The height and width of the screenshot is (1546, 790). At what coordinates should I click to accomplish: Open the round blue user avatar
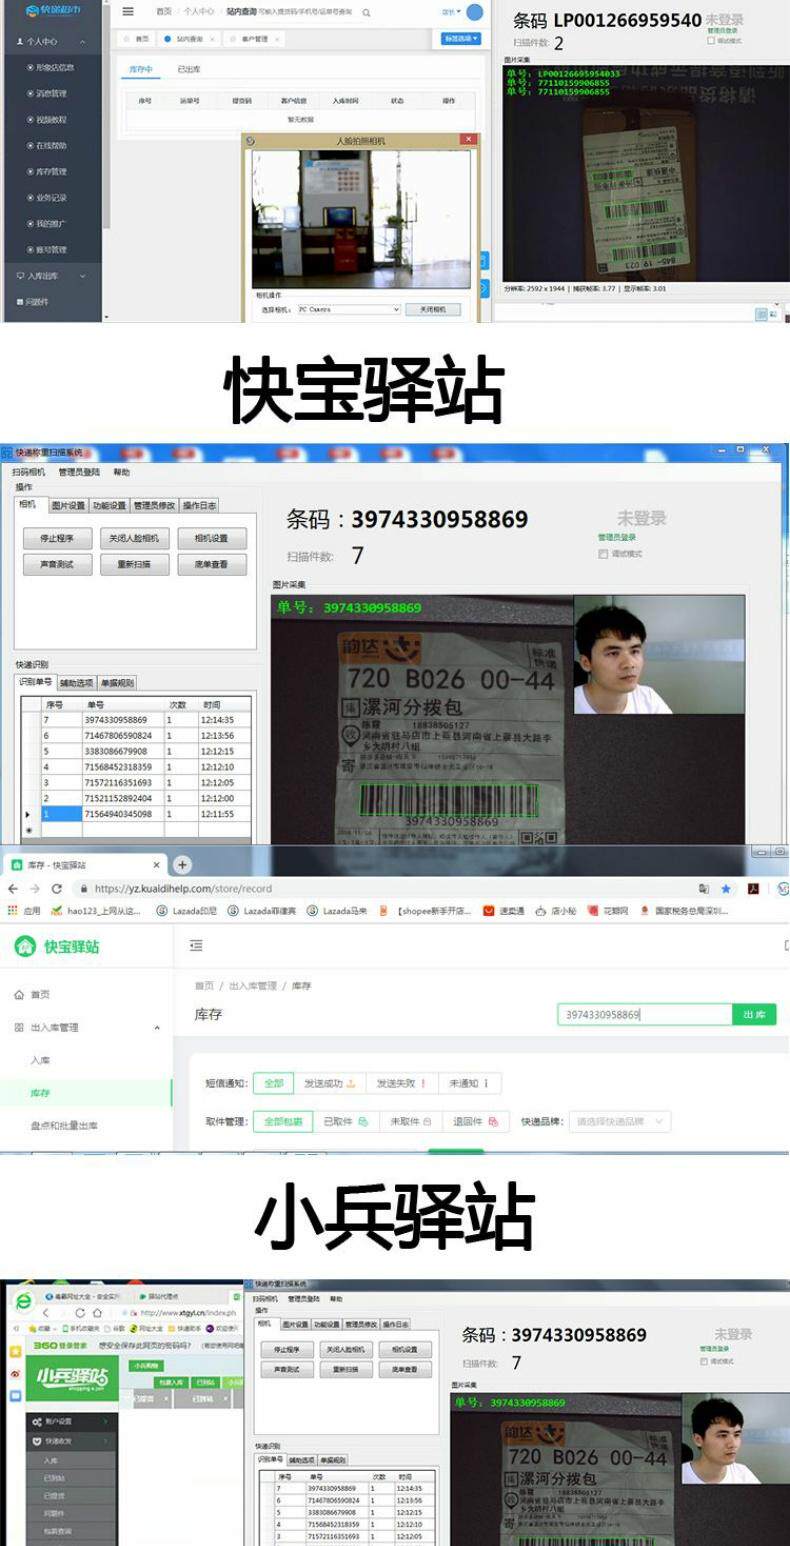[475, 12]
